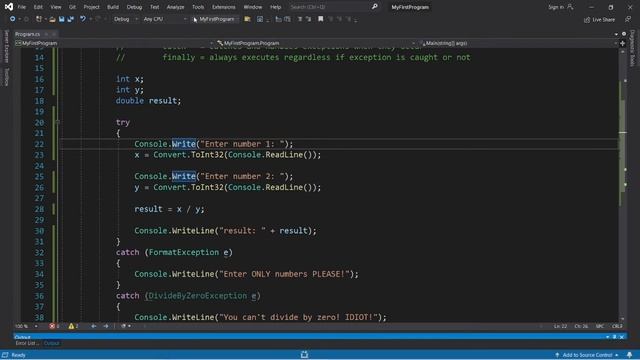The width and height of the screenshot is (640, 360).
Task: Open the Debug configuration dropdown
Action: coord(125,19)
